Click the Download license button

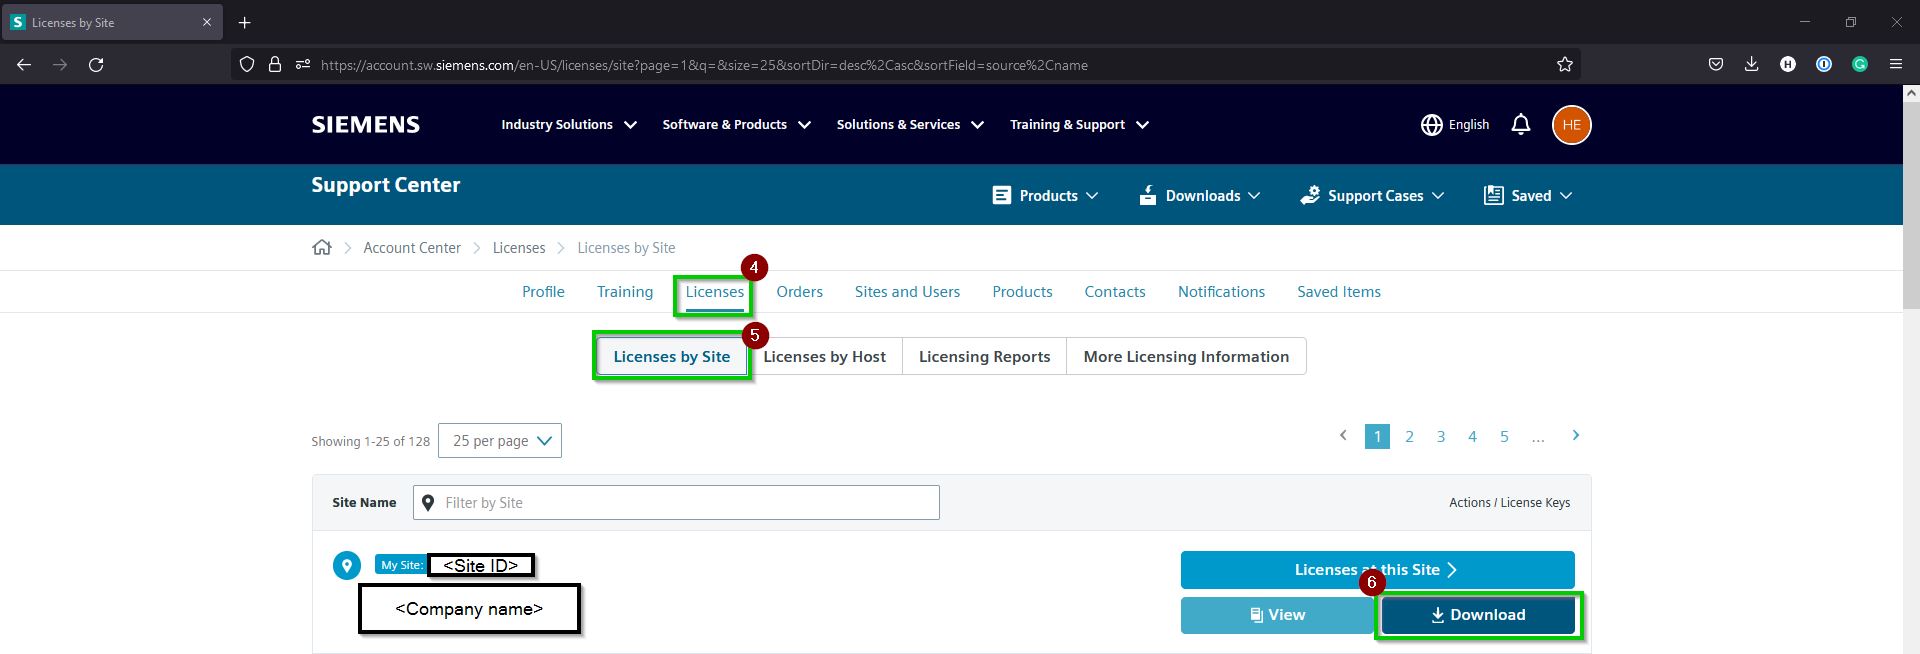(x=1477, y=615)
